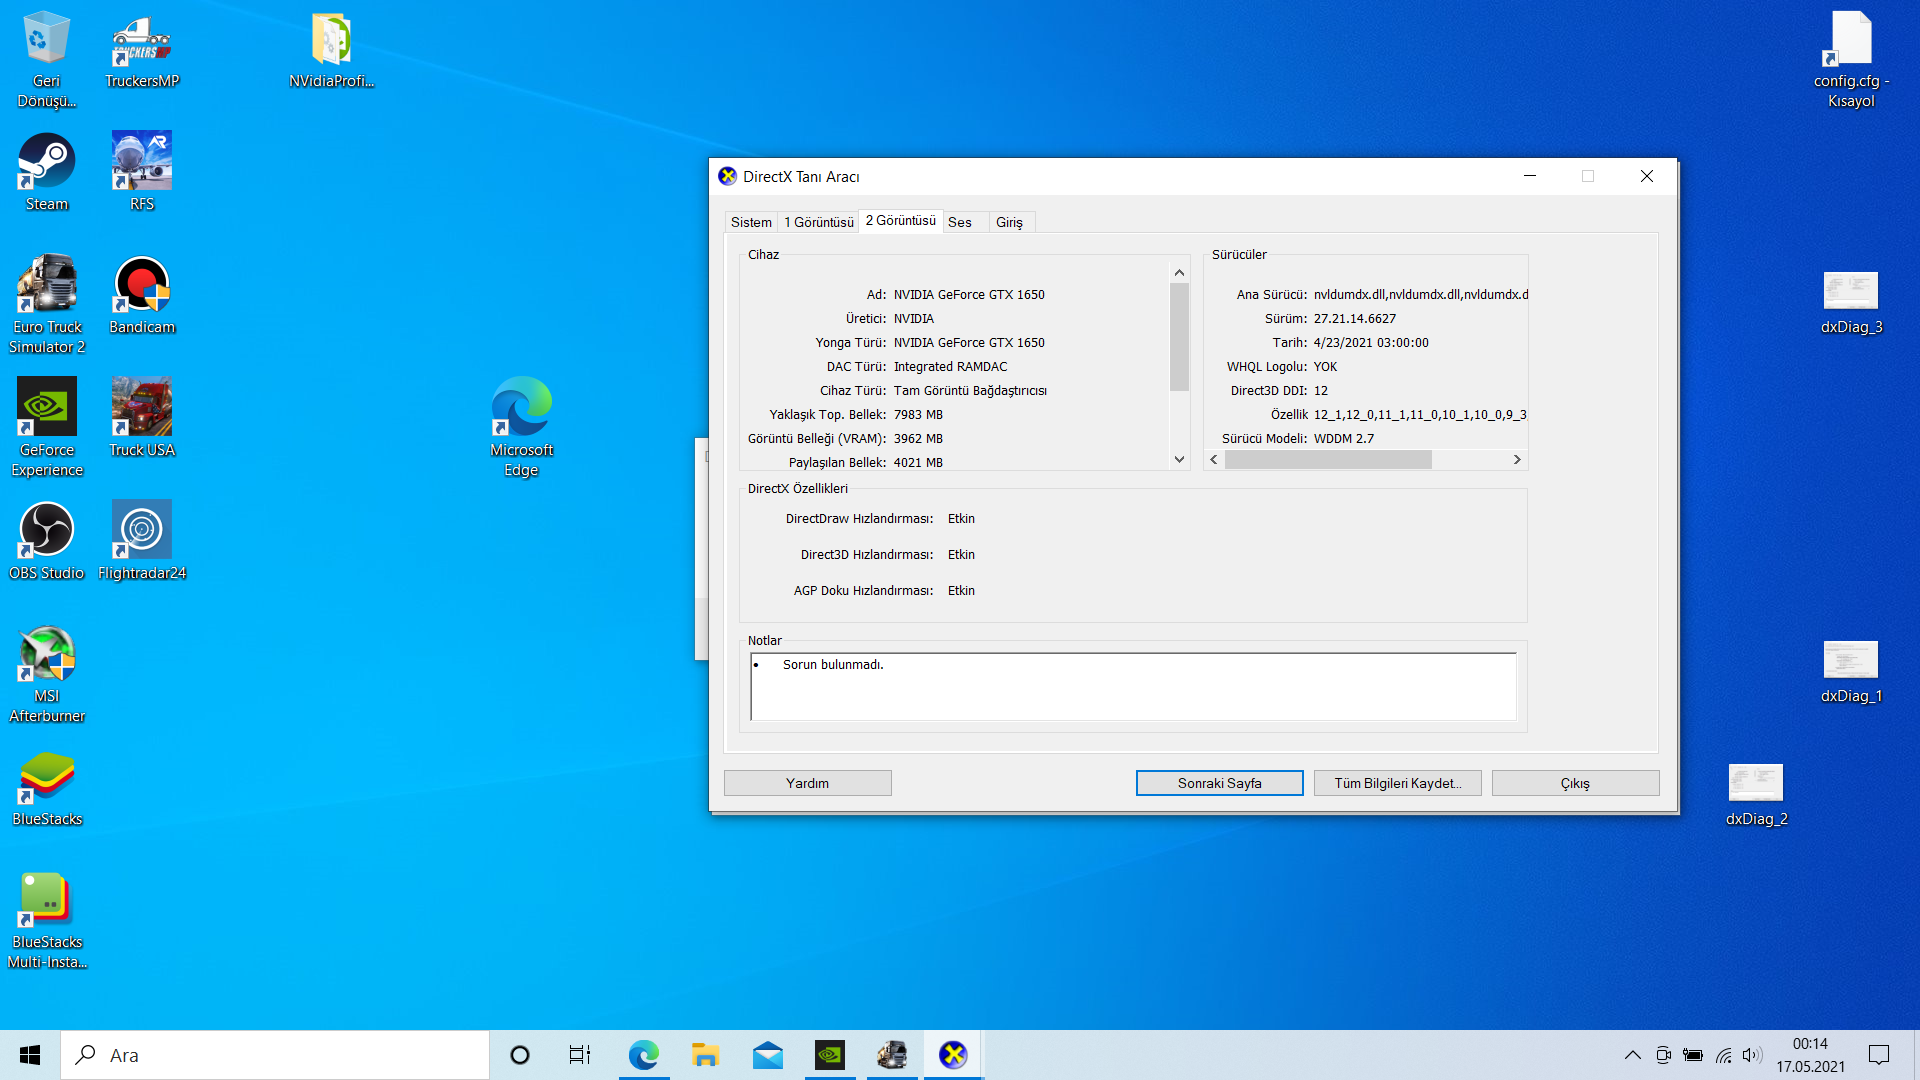Open the 1 Görüntüsü tab

(x=819, y=222)
